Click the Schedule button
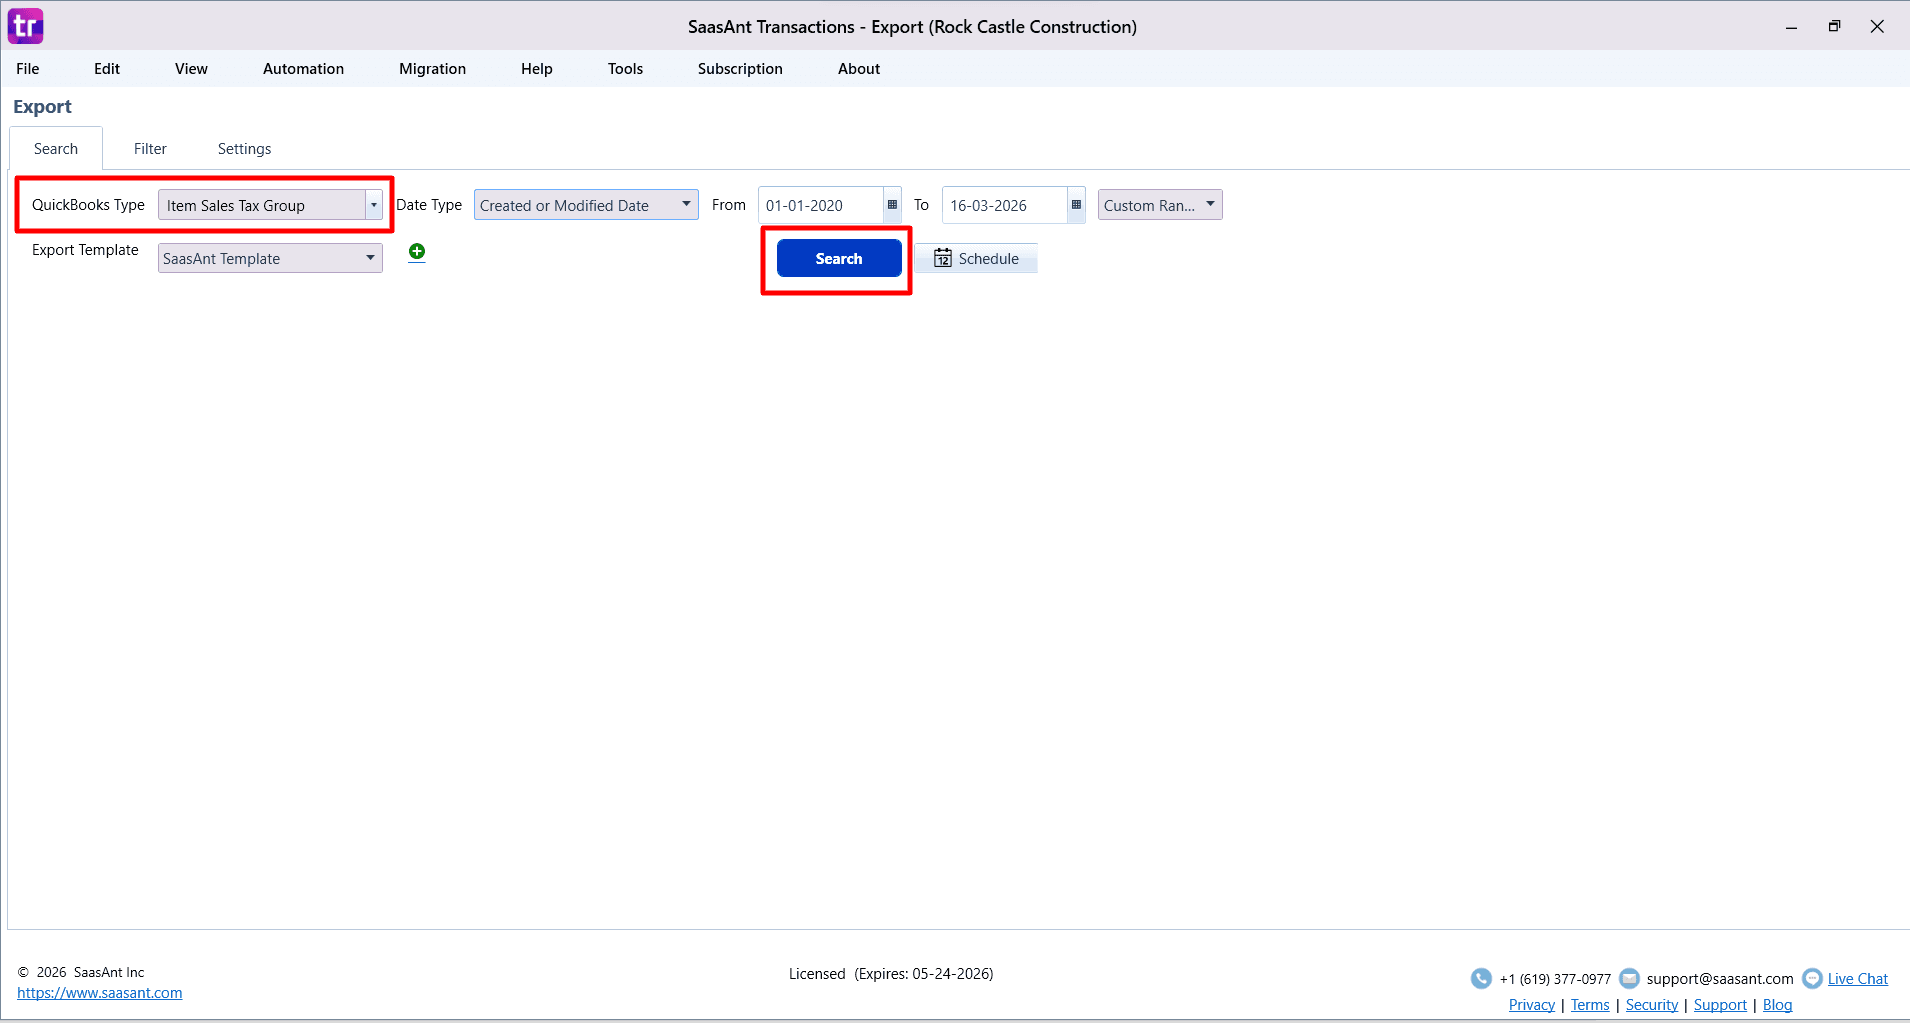Screen dimensions: 1910x1023 pyautogui.click(x=977, y=258)
